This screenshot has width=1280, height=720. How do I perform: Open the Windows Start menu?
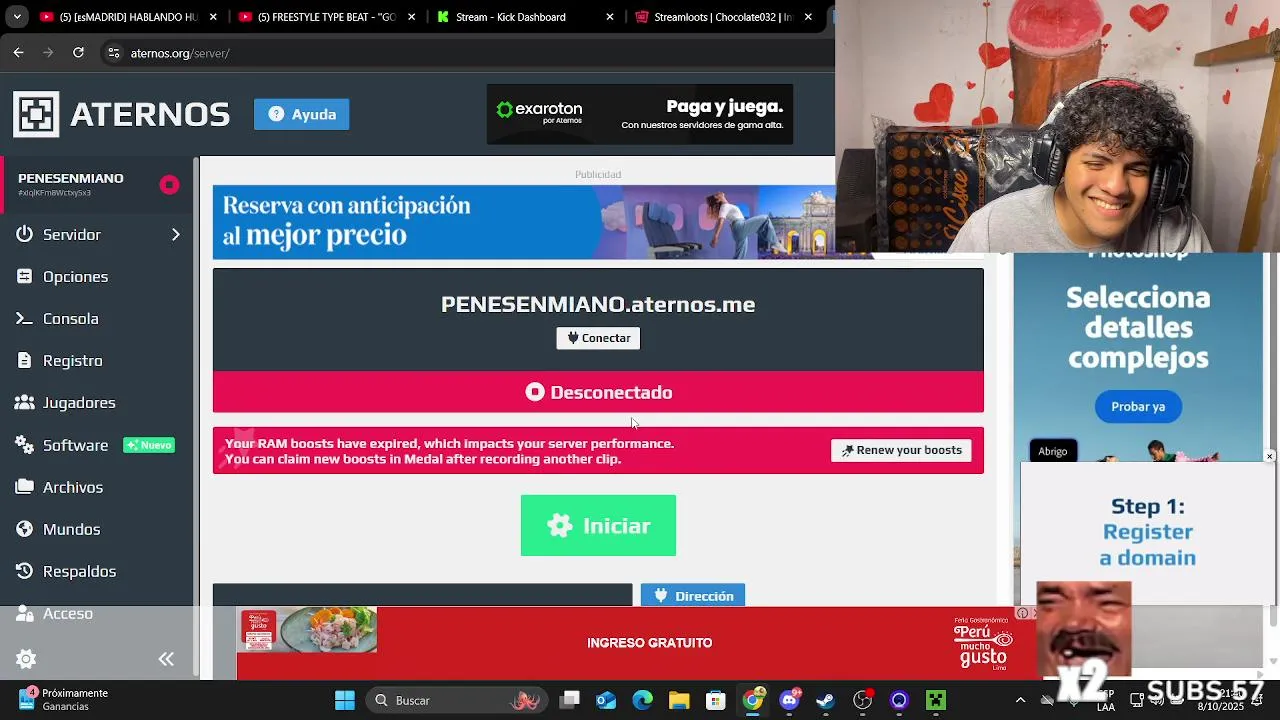(345, 700)
